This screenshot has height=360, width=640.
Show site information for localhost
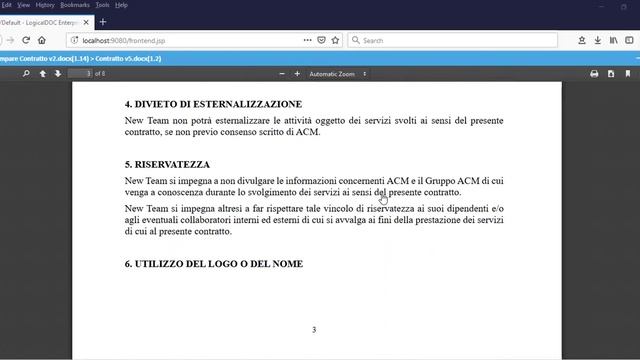pyautogui.click(x=74, y=40)
